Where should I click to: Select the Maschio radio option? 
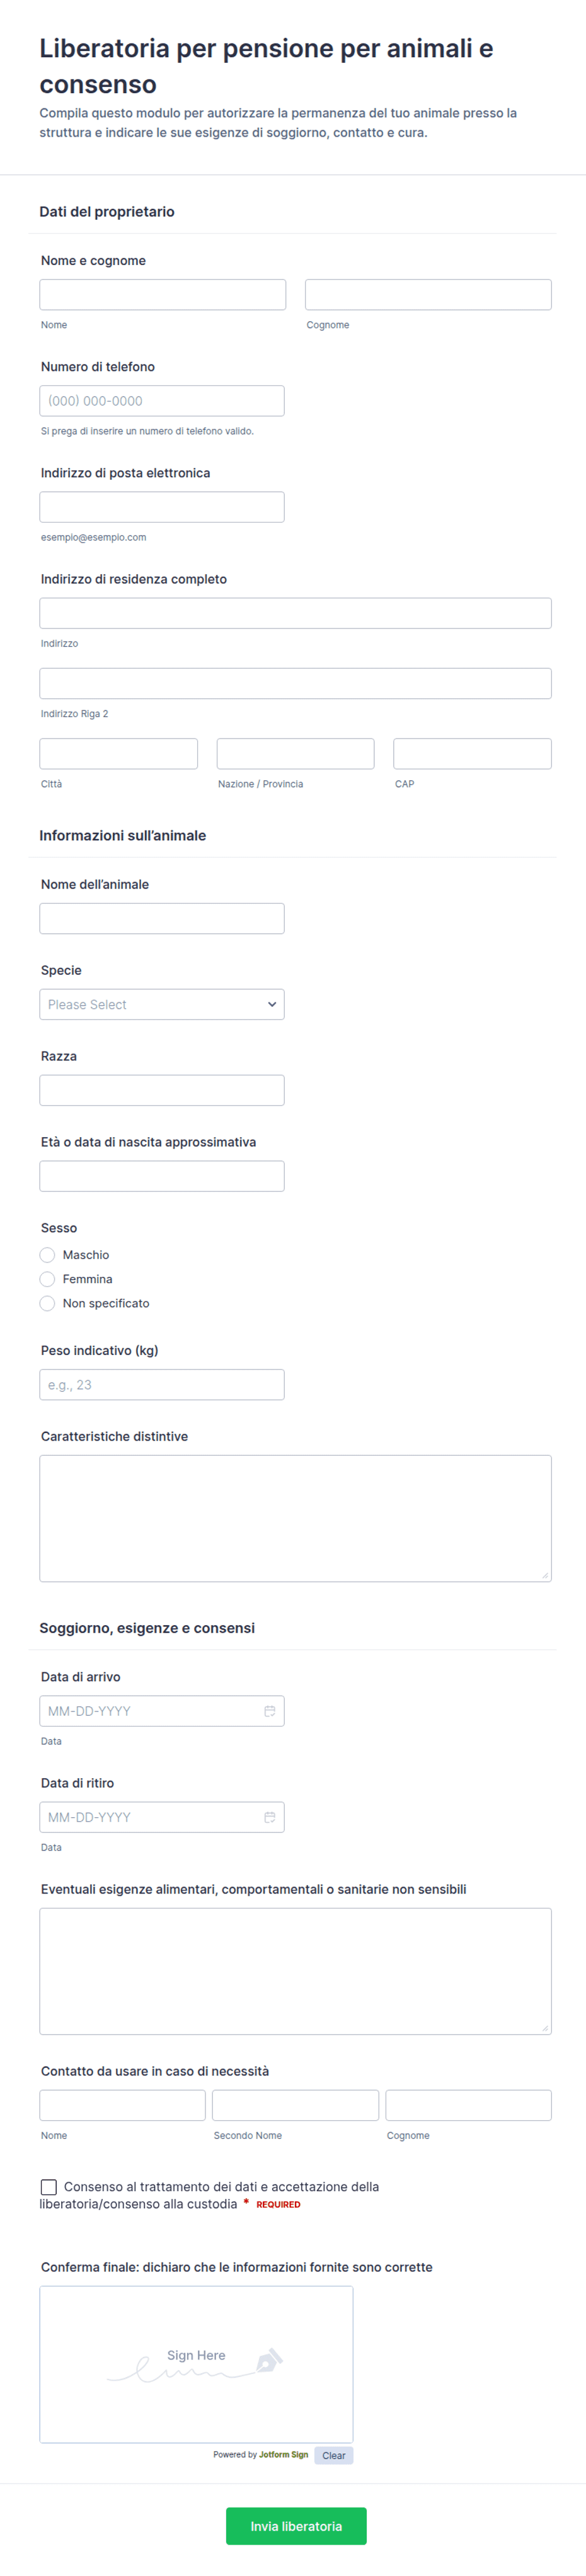pos(47,1255)
